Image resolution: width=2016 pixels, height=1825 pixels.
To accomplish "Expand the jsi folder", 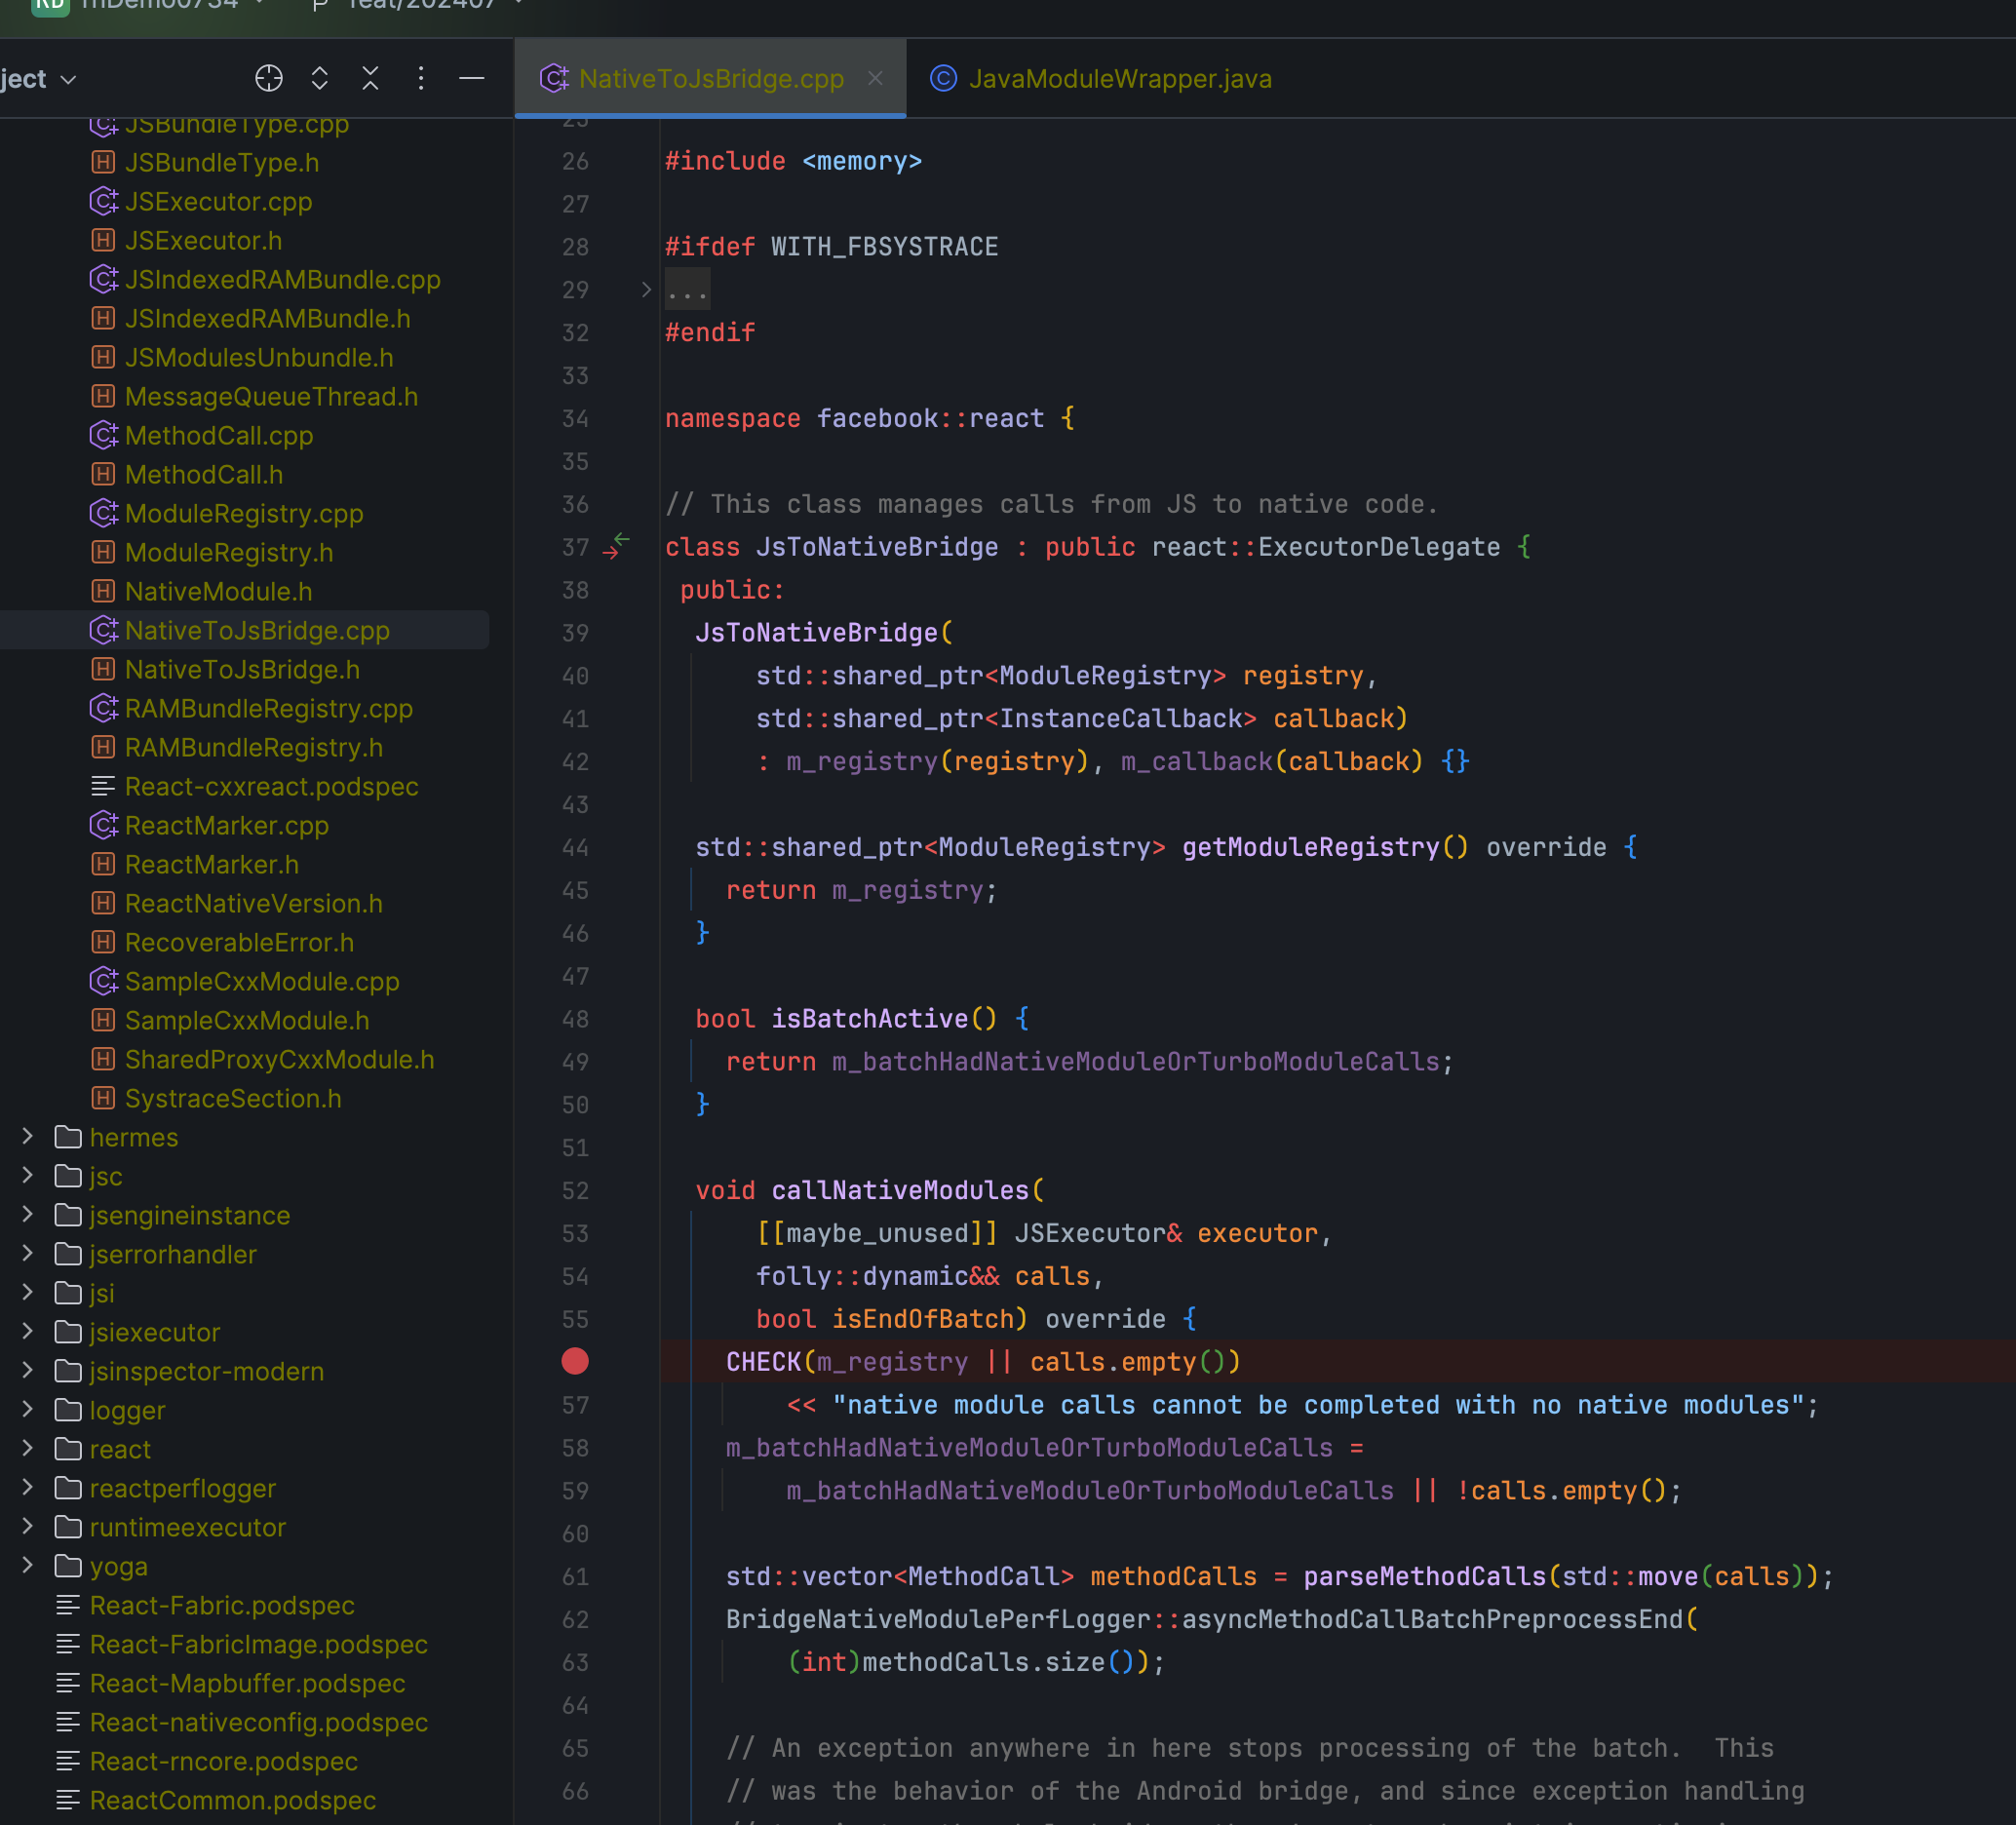I will 28,1292.
